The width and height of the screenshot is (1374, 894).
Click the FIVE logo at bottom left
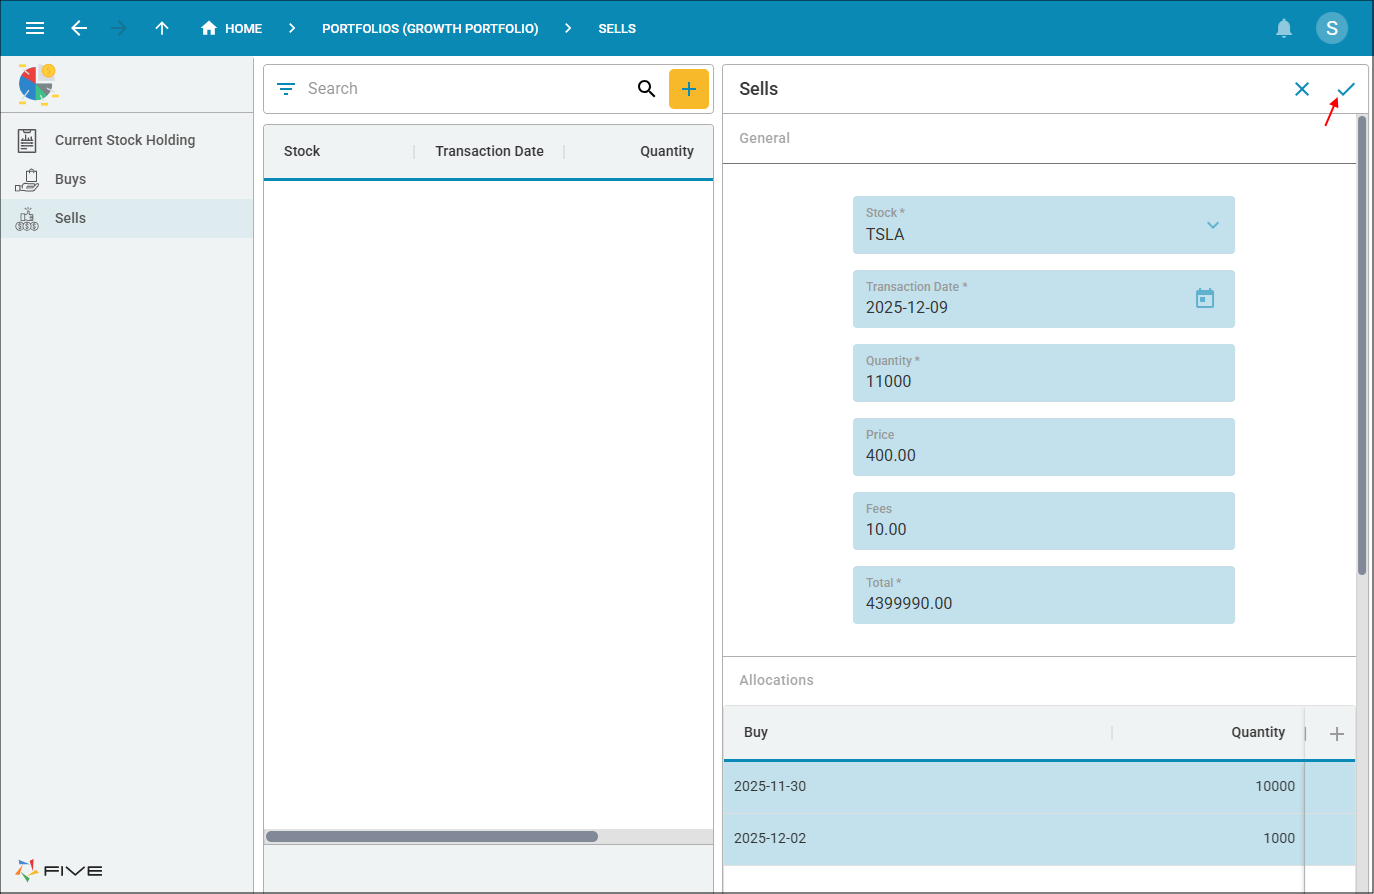click(60, 870)
